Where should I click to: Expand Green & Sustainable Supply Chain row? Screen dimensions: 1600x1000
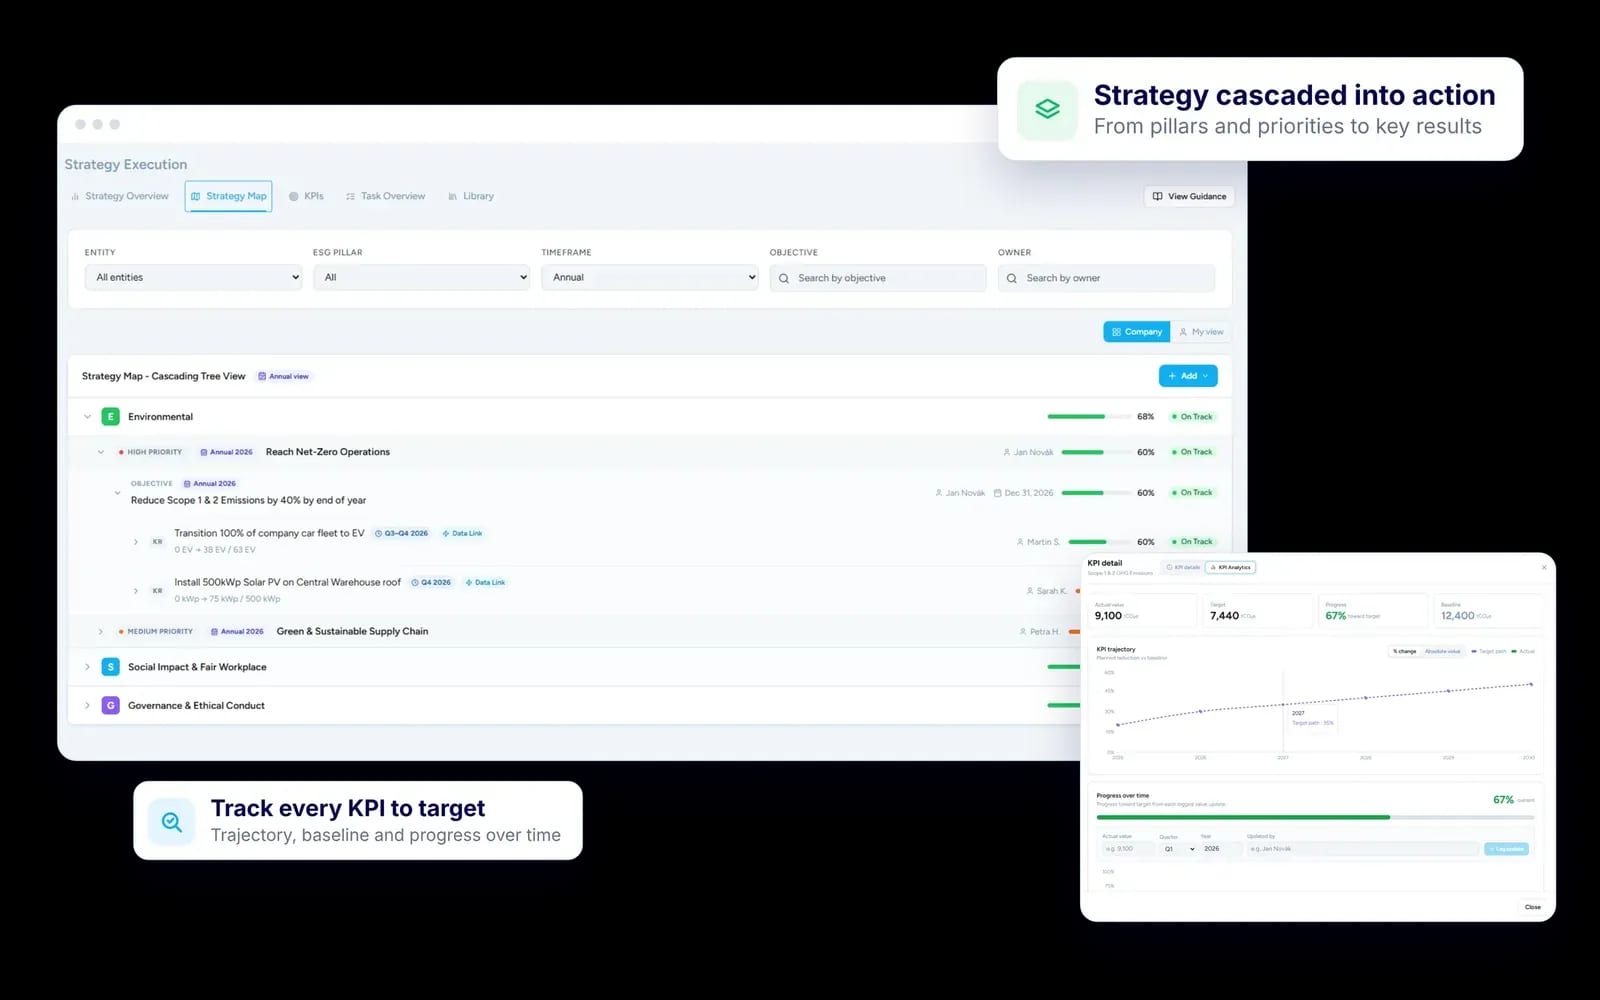pyautogui.click(x=101, y=632)
